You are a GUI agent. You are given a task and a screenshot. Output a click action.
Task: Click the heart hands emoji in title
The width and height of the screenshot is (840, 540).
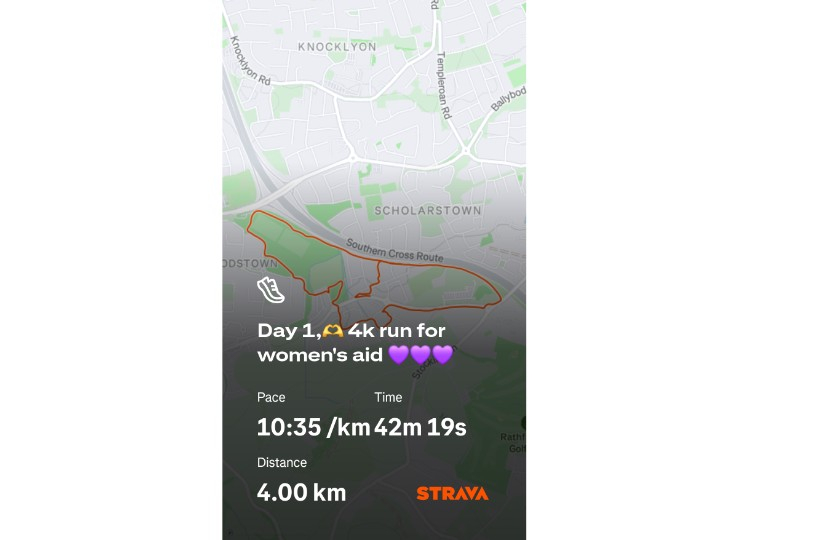coord(333,330)
